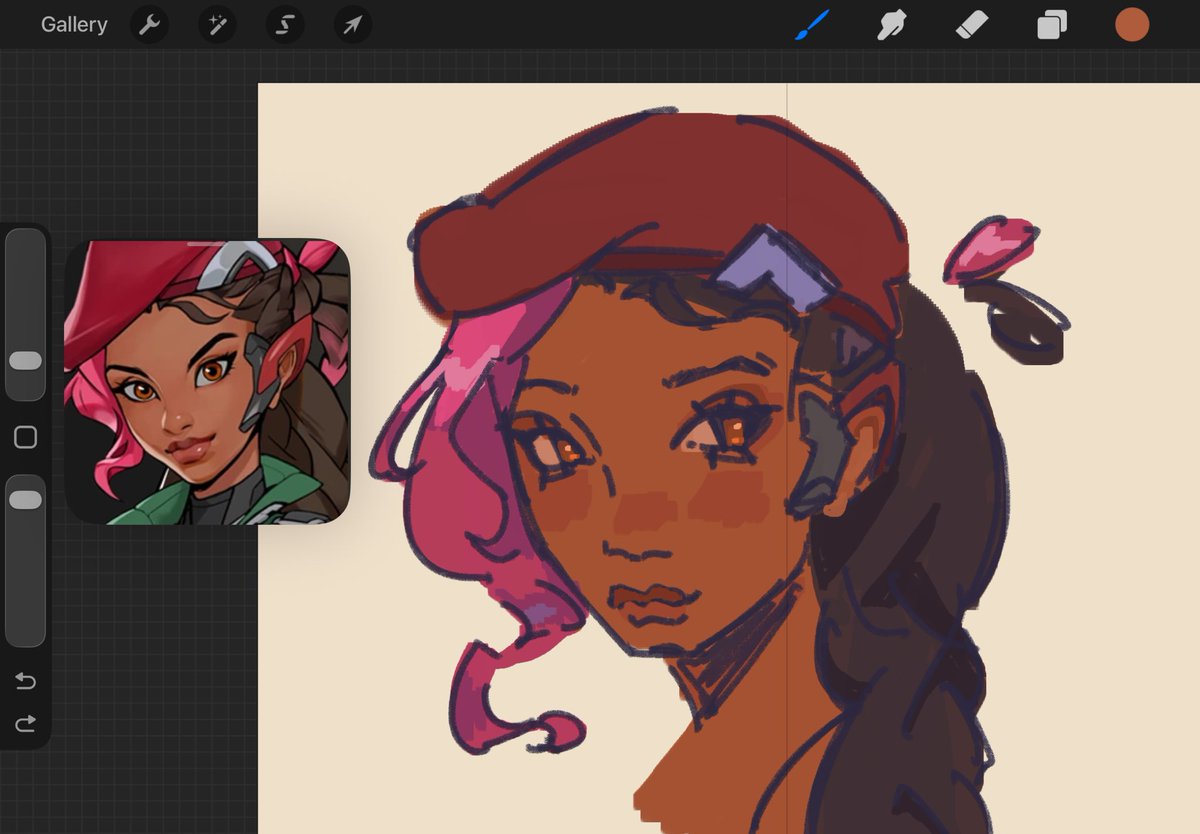Select the Smudge tool
Screen dimensions: 1200x834
(891, 25)
